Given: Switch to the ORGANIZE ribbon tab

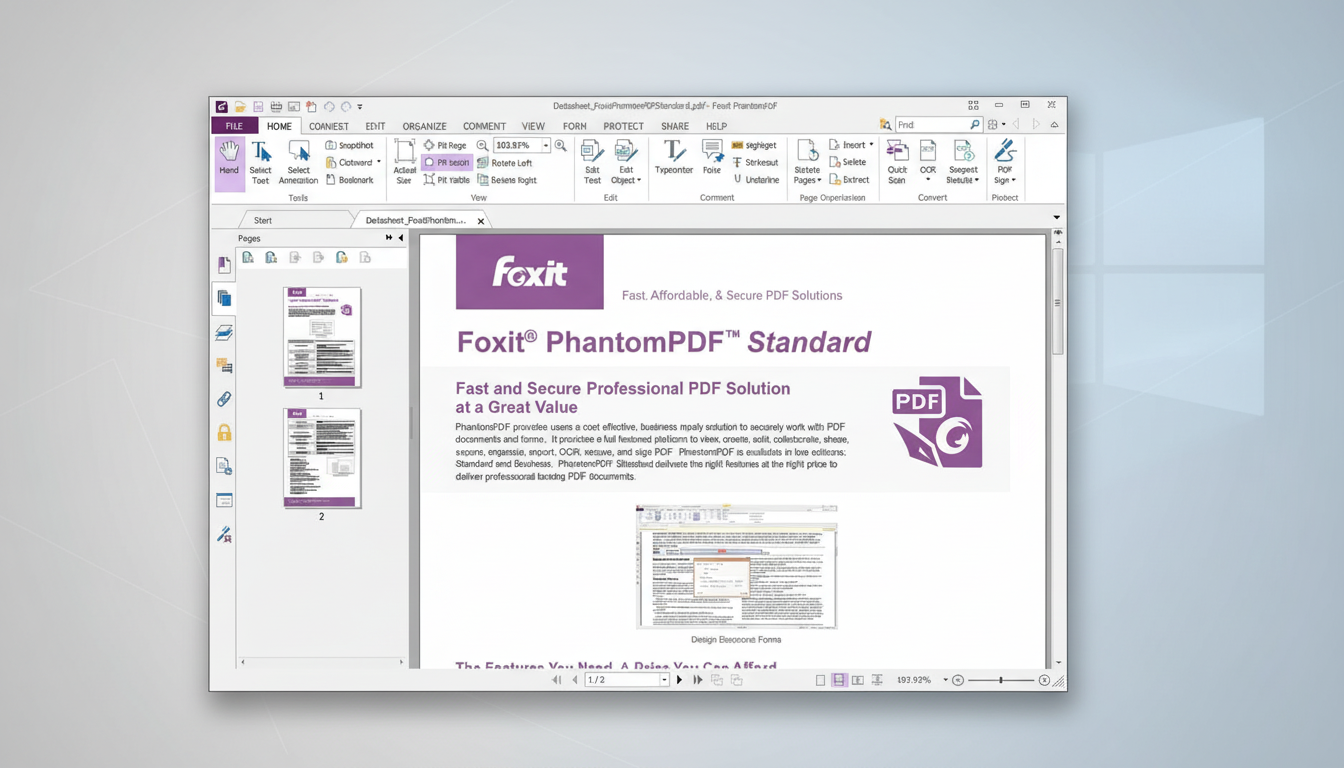Looking at the screenshot, I should 424,126.
